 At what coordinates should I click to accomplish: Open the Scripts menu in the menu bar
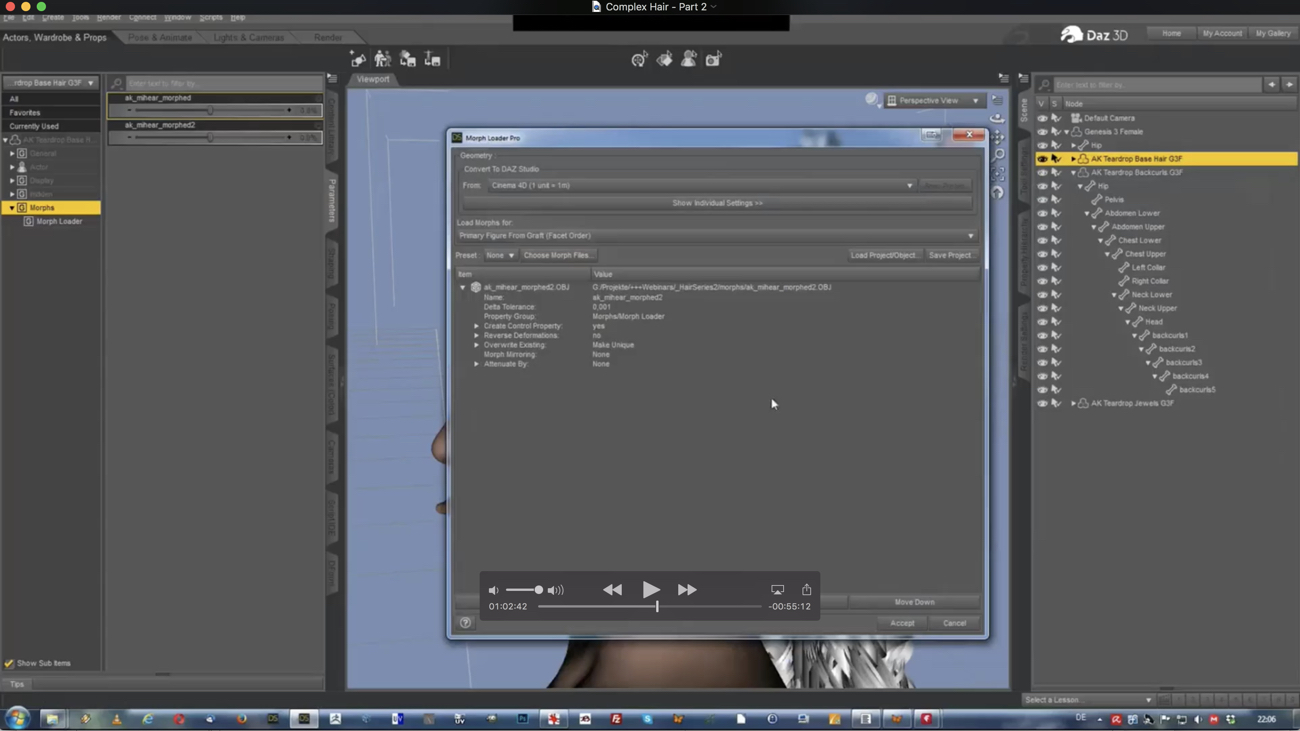coord(210,17)
